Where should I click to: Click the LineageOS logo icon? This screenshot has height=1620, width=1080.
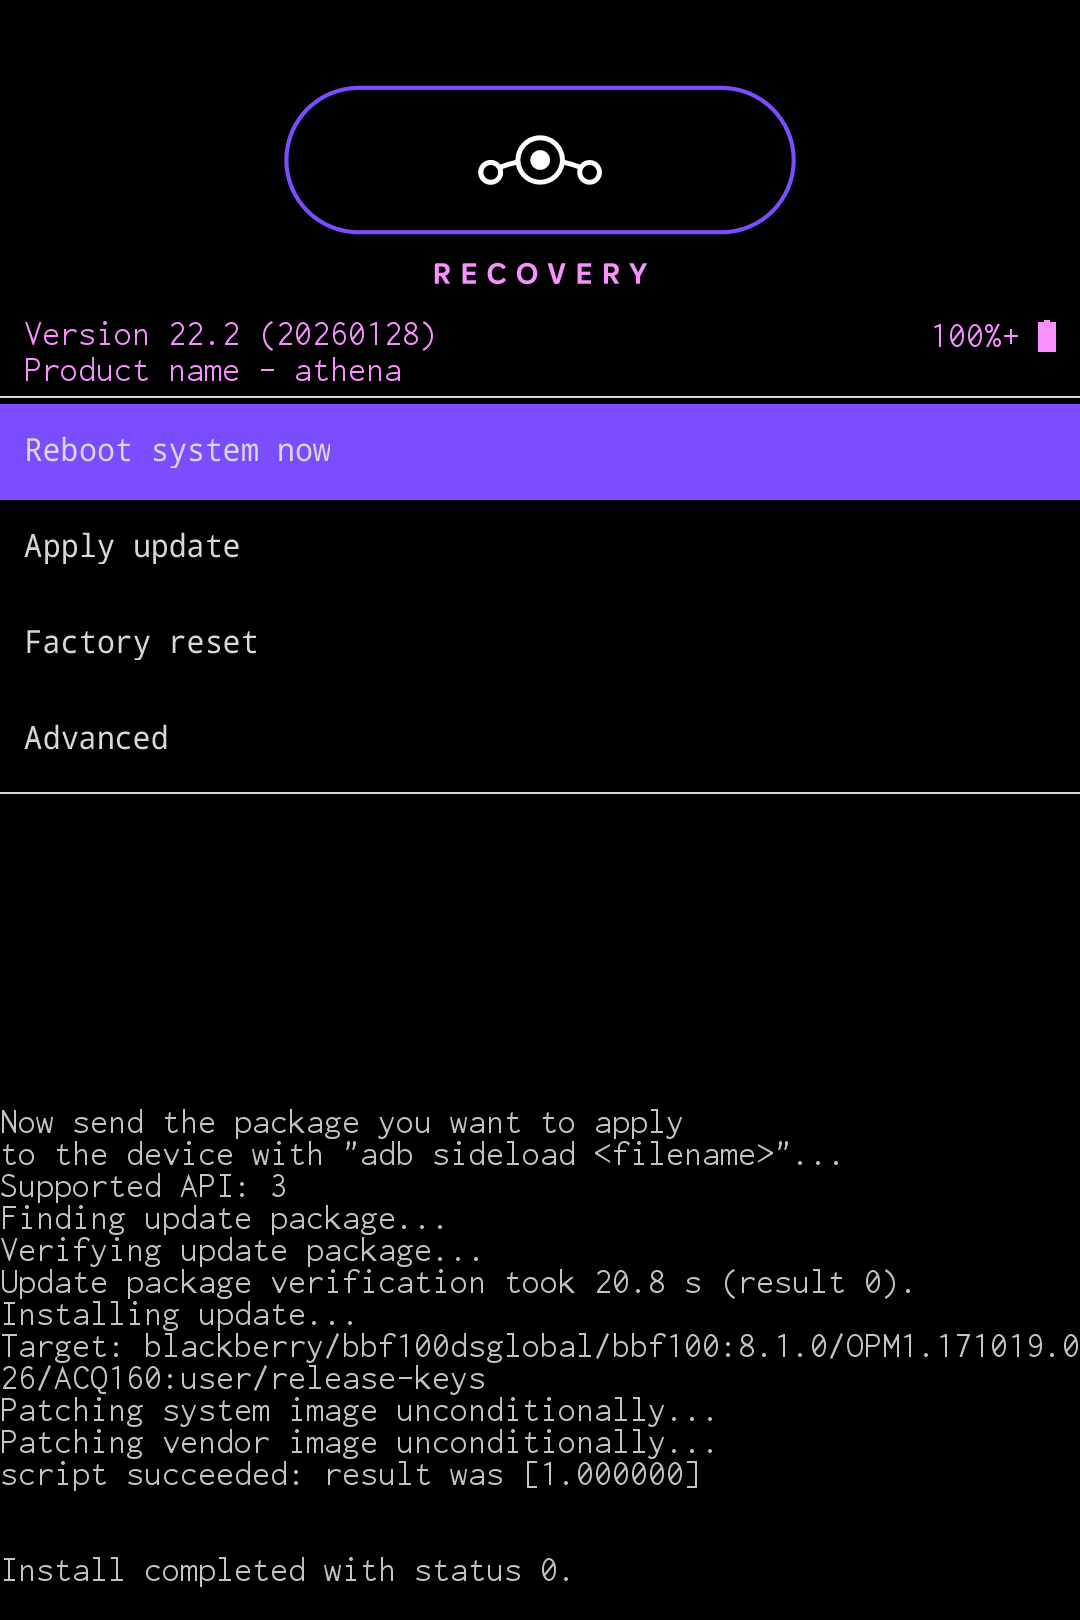pos(540,161)
